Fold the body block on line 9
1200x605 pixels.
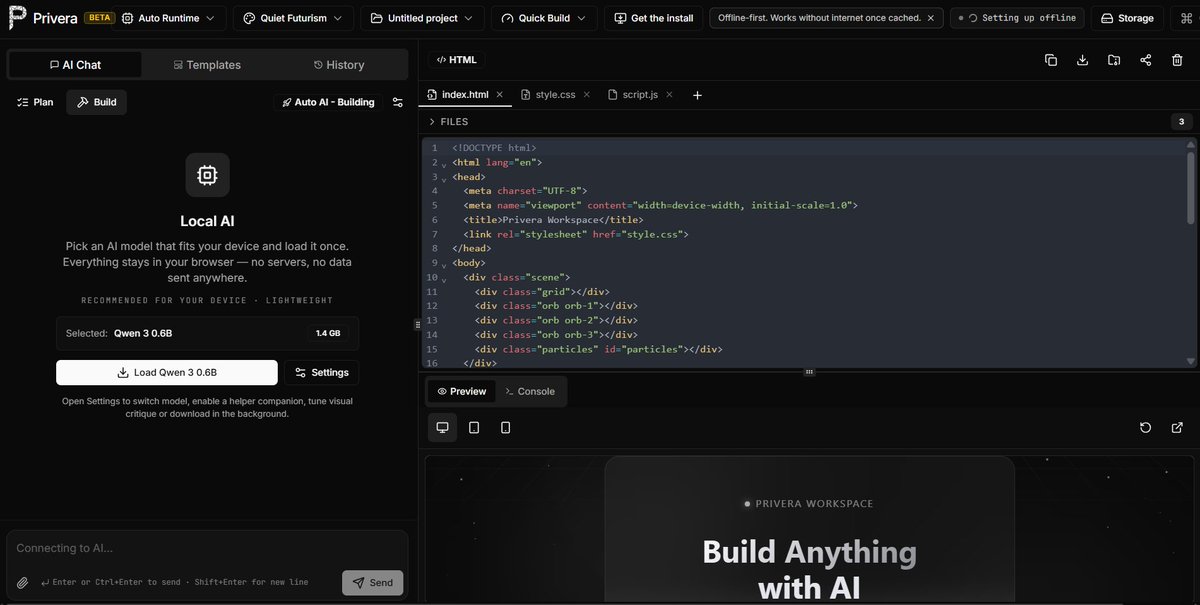(x=443, y=264)
